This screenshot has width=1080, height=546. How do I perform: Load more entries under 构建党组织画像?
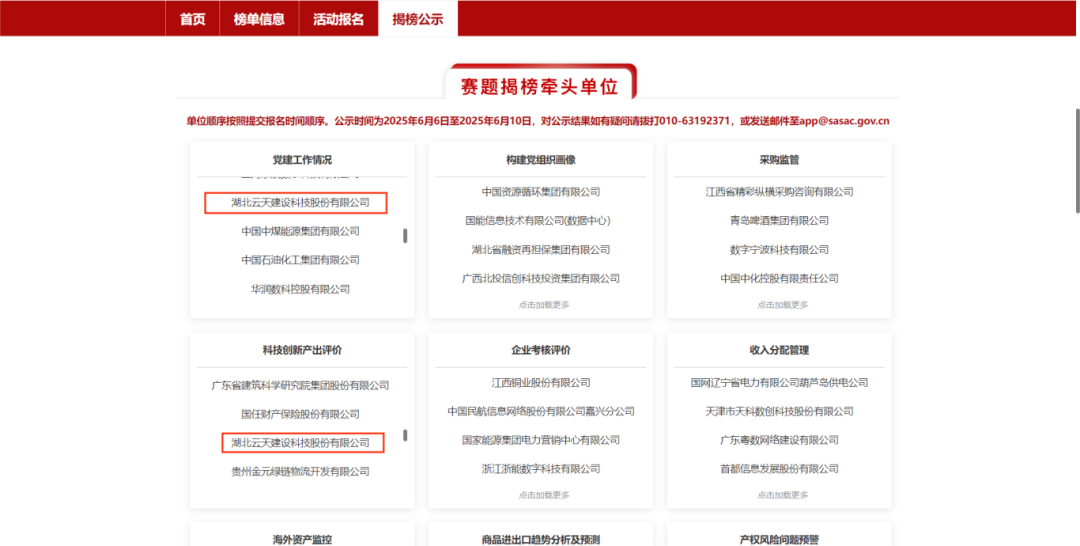[544, 304]
